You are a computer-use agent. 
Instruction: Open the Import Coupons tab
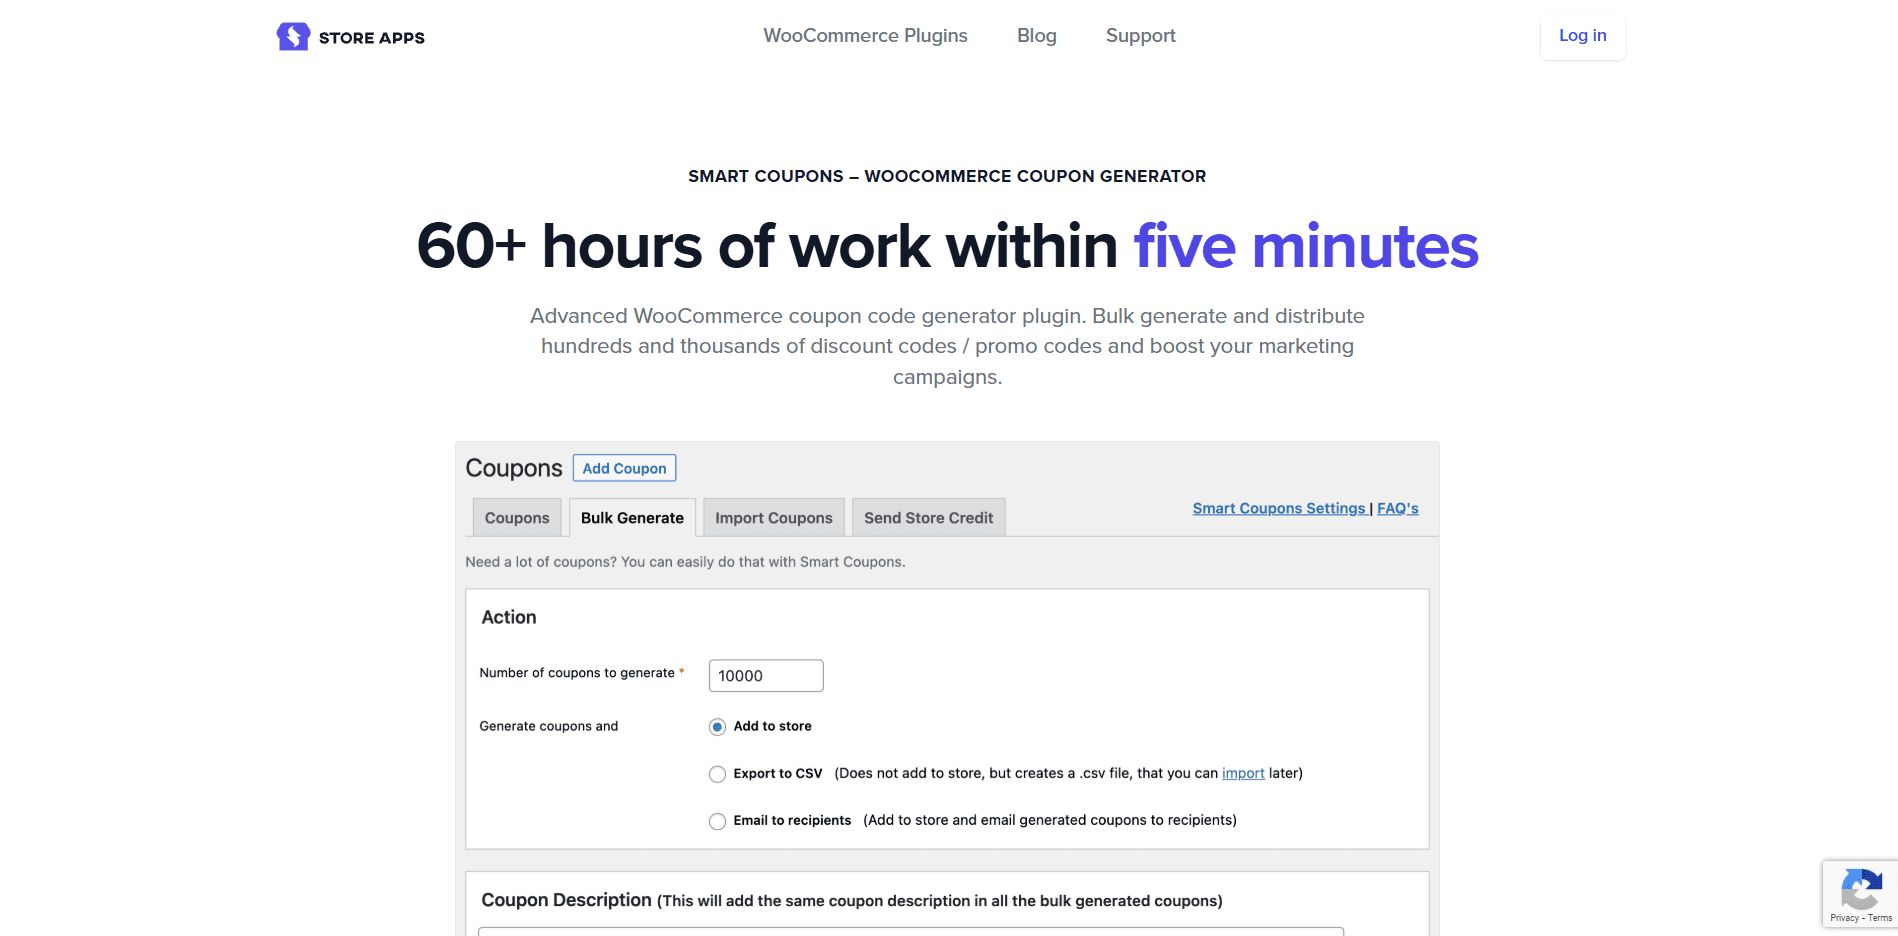(773, 518)
